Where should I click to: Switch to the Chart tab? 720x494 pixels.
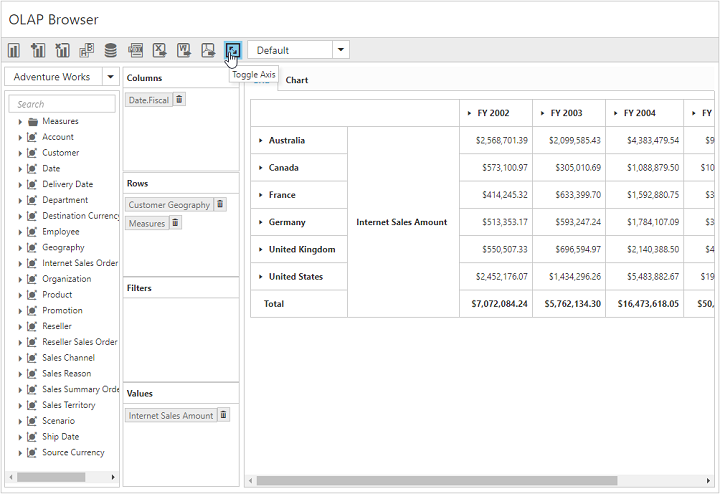297,80
